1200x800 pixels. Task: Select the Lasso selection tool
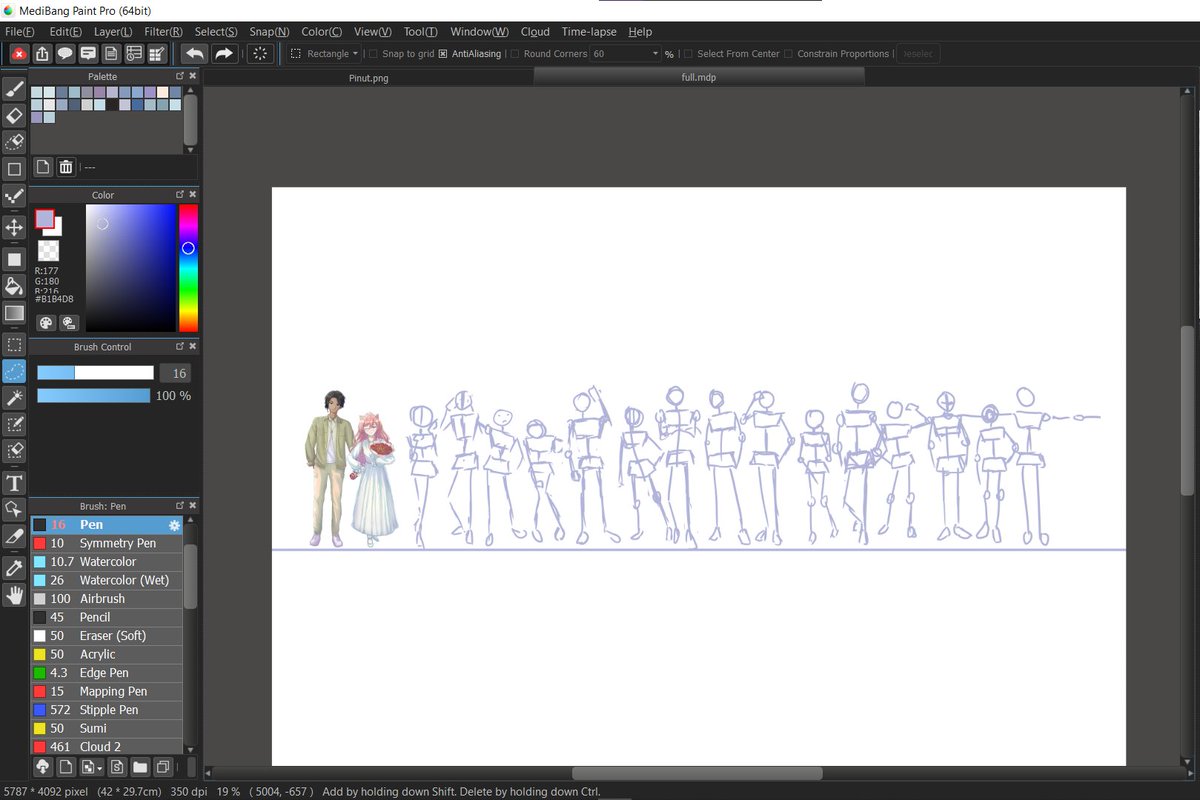14,371
